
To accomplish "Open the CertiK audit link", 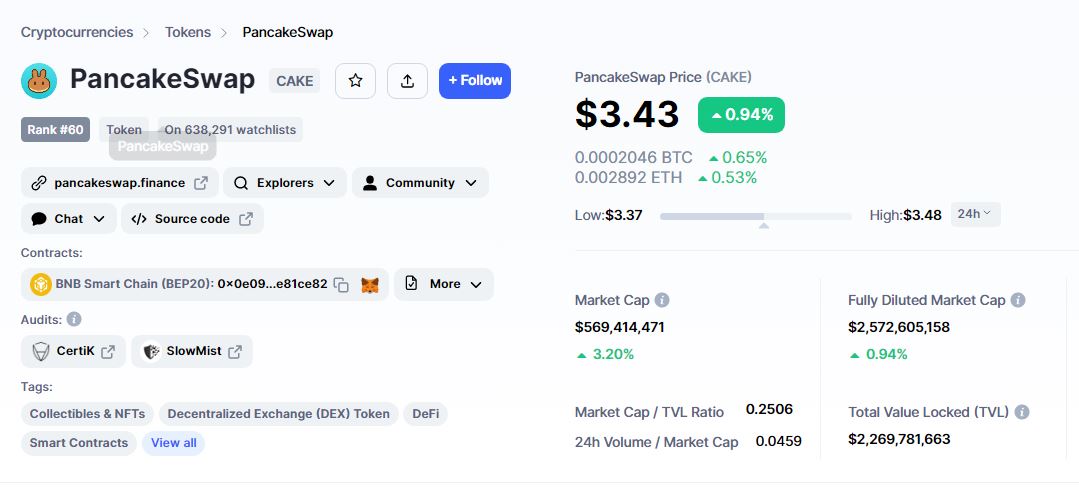I will (x=73, y=351).
